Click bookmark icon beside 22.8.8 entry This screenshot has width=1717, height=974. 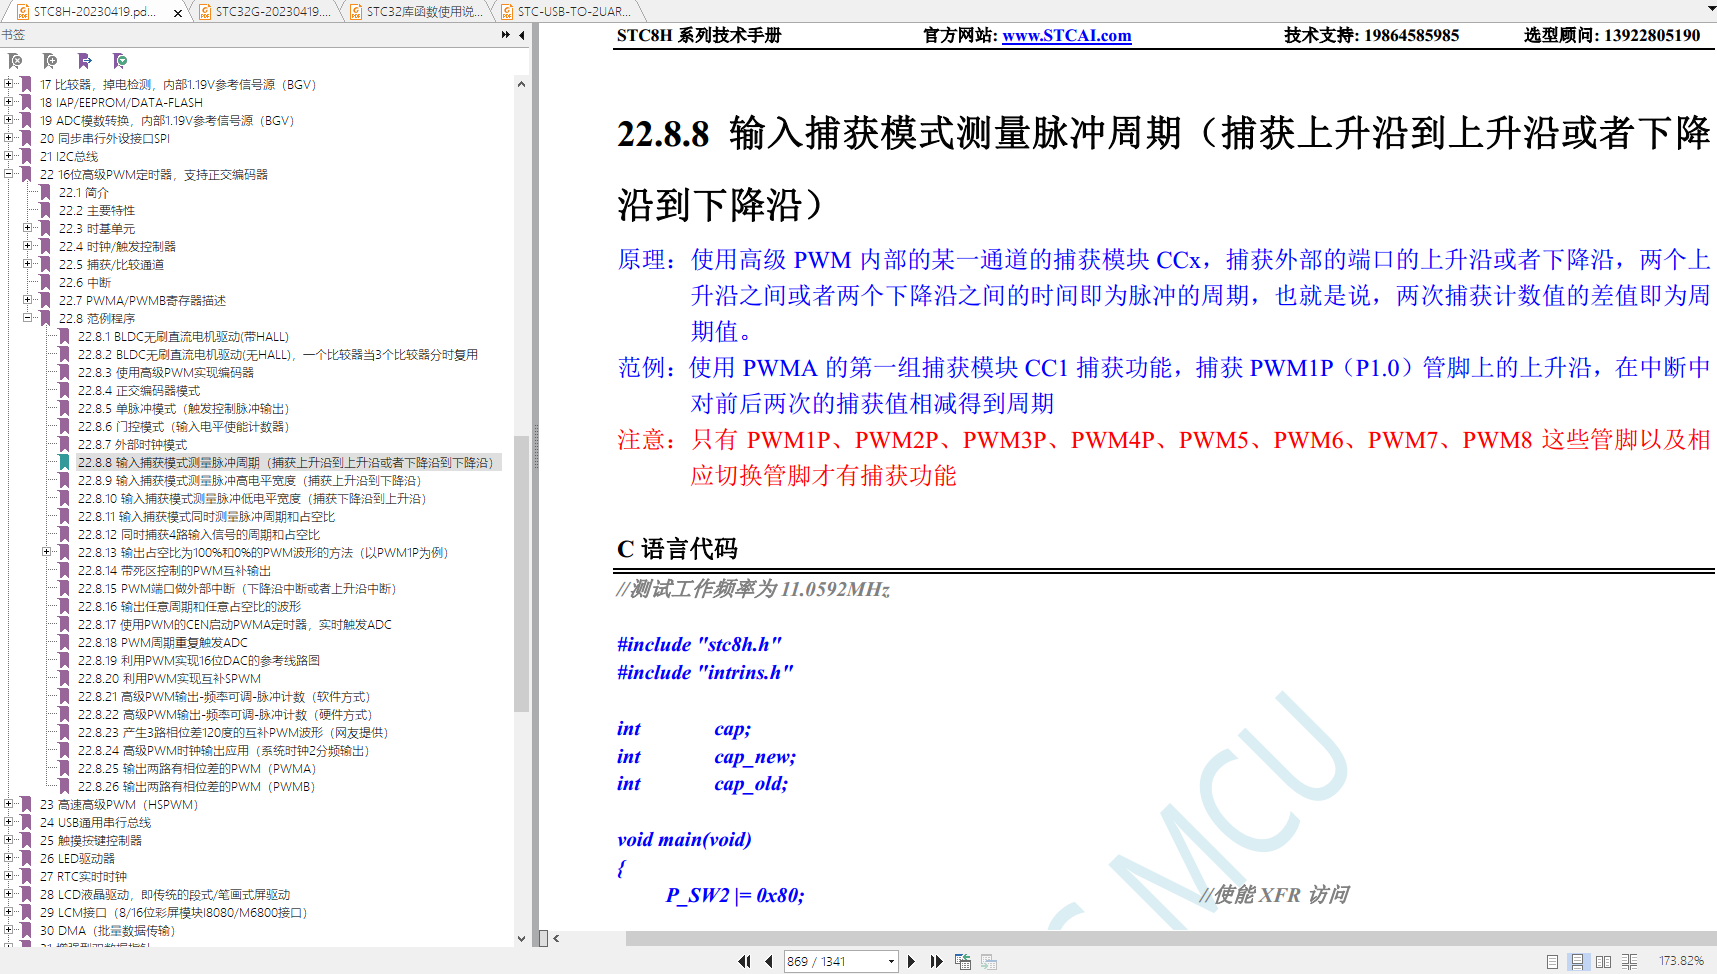(64, 462)
